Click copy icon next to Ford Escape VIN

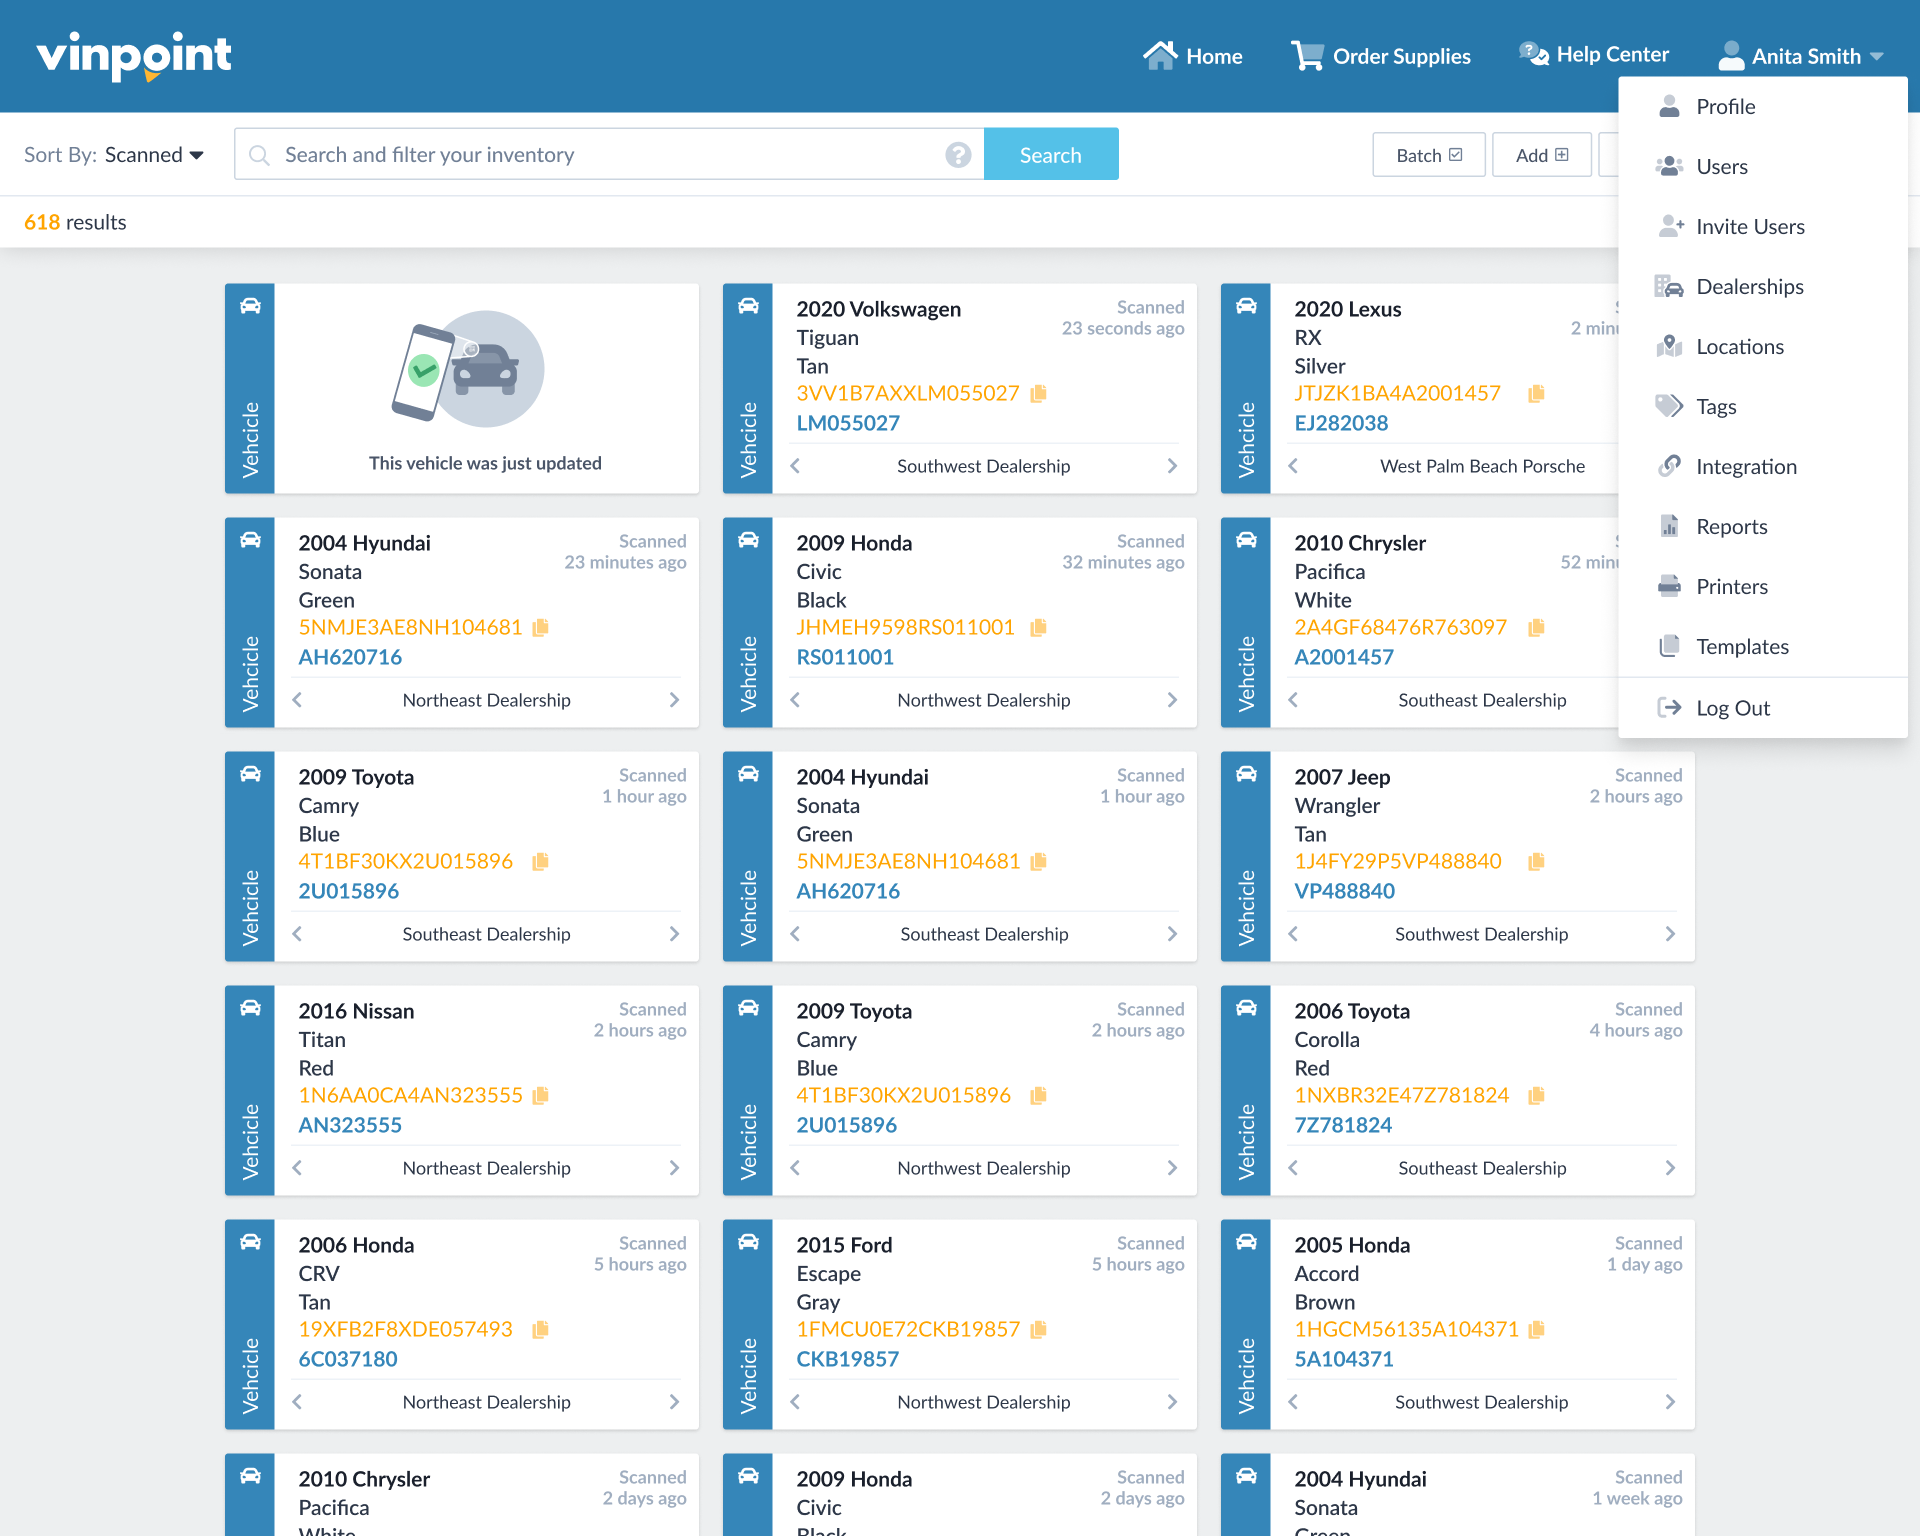pyautogui.click(x=1038, y=1330)
